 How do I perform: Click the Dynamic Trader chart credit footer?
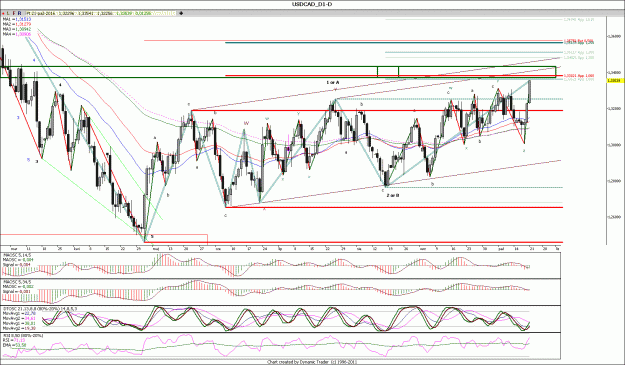[311, 362]
